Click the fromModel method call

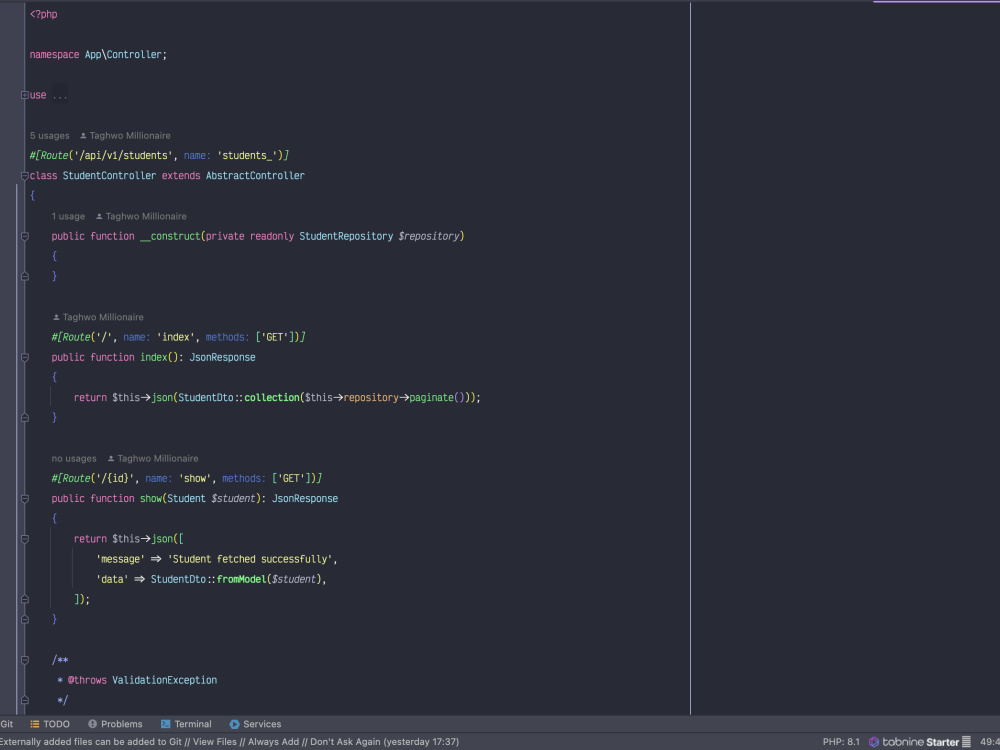(x=242, y=579)
